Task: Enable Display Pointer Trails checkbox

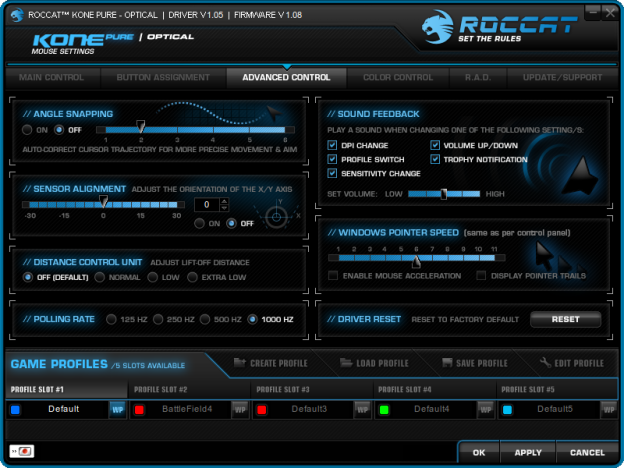Action: coord(481,275)
